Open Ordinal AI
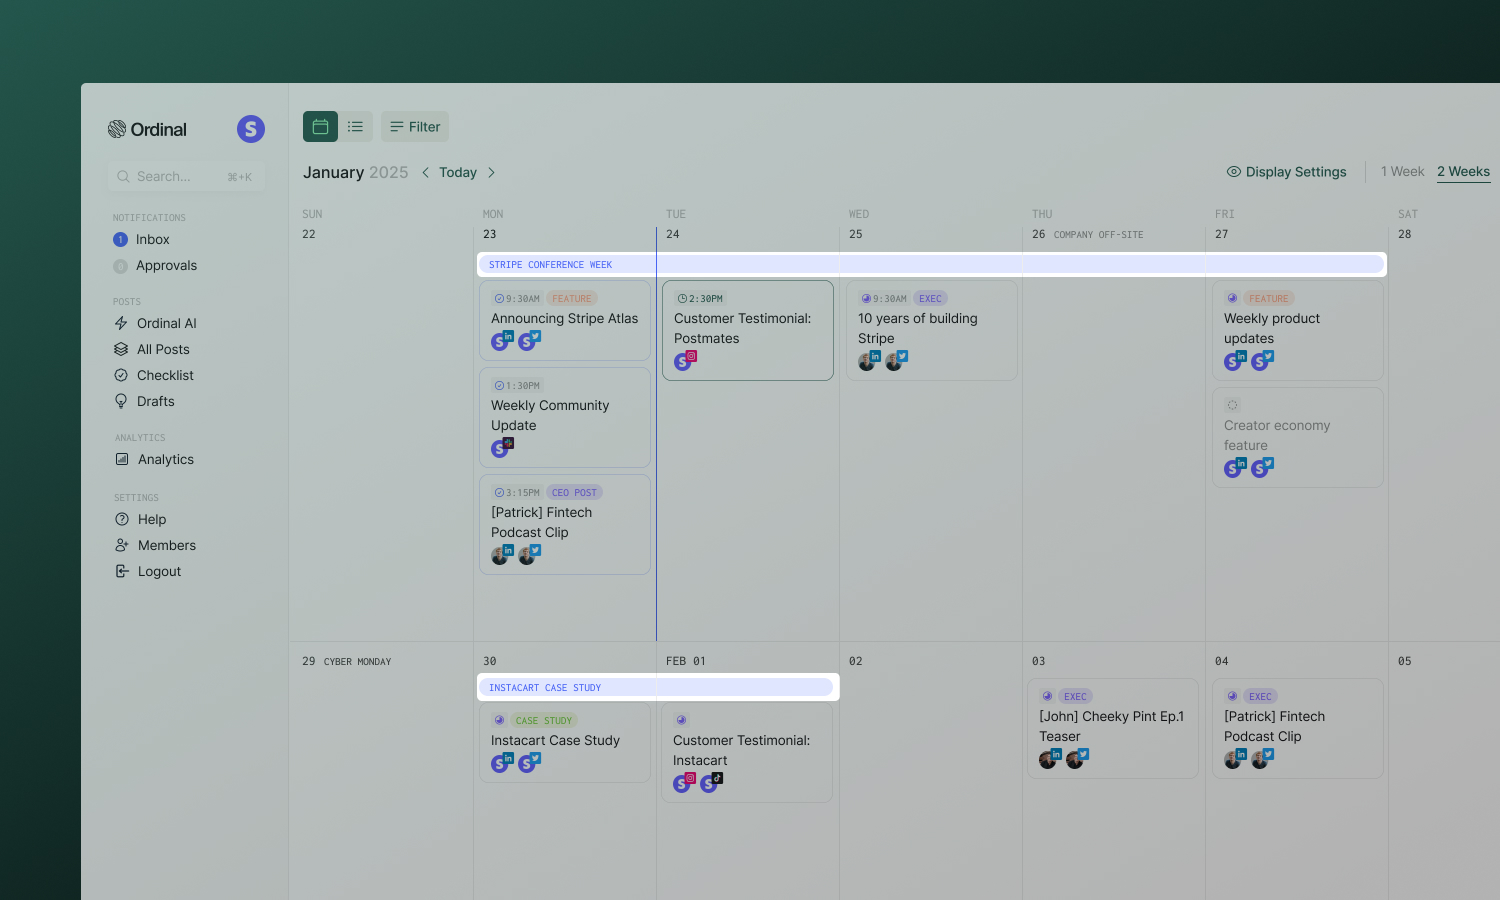This screenshot has width=1500, height=900. [166, 323]
